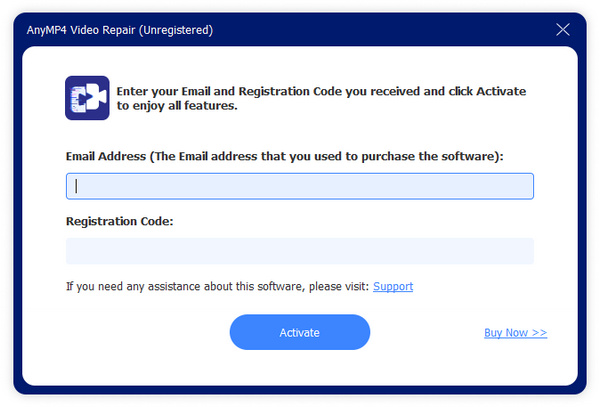Follow the Buy Now >> link
Viewport: 600px width, 407px height.
click(x=515, y=333)
